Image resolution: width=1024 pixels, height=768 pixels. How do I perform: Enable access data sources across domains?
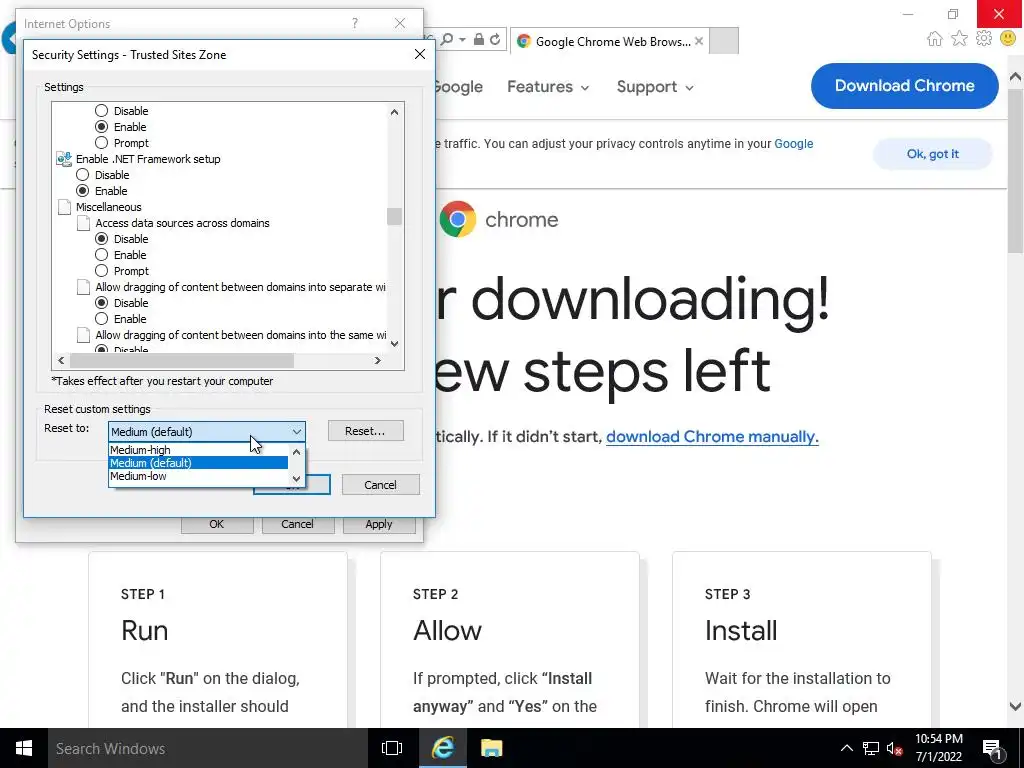101,255
